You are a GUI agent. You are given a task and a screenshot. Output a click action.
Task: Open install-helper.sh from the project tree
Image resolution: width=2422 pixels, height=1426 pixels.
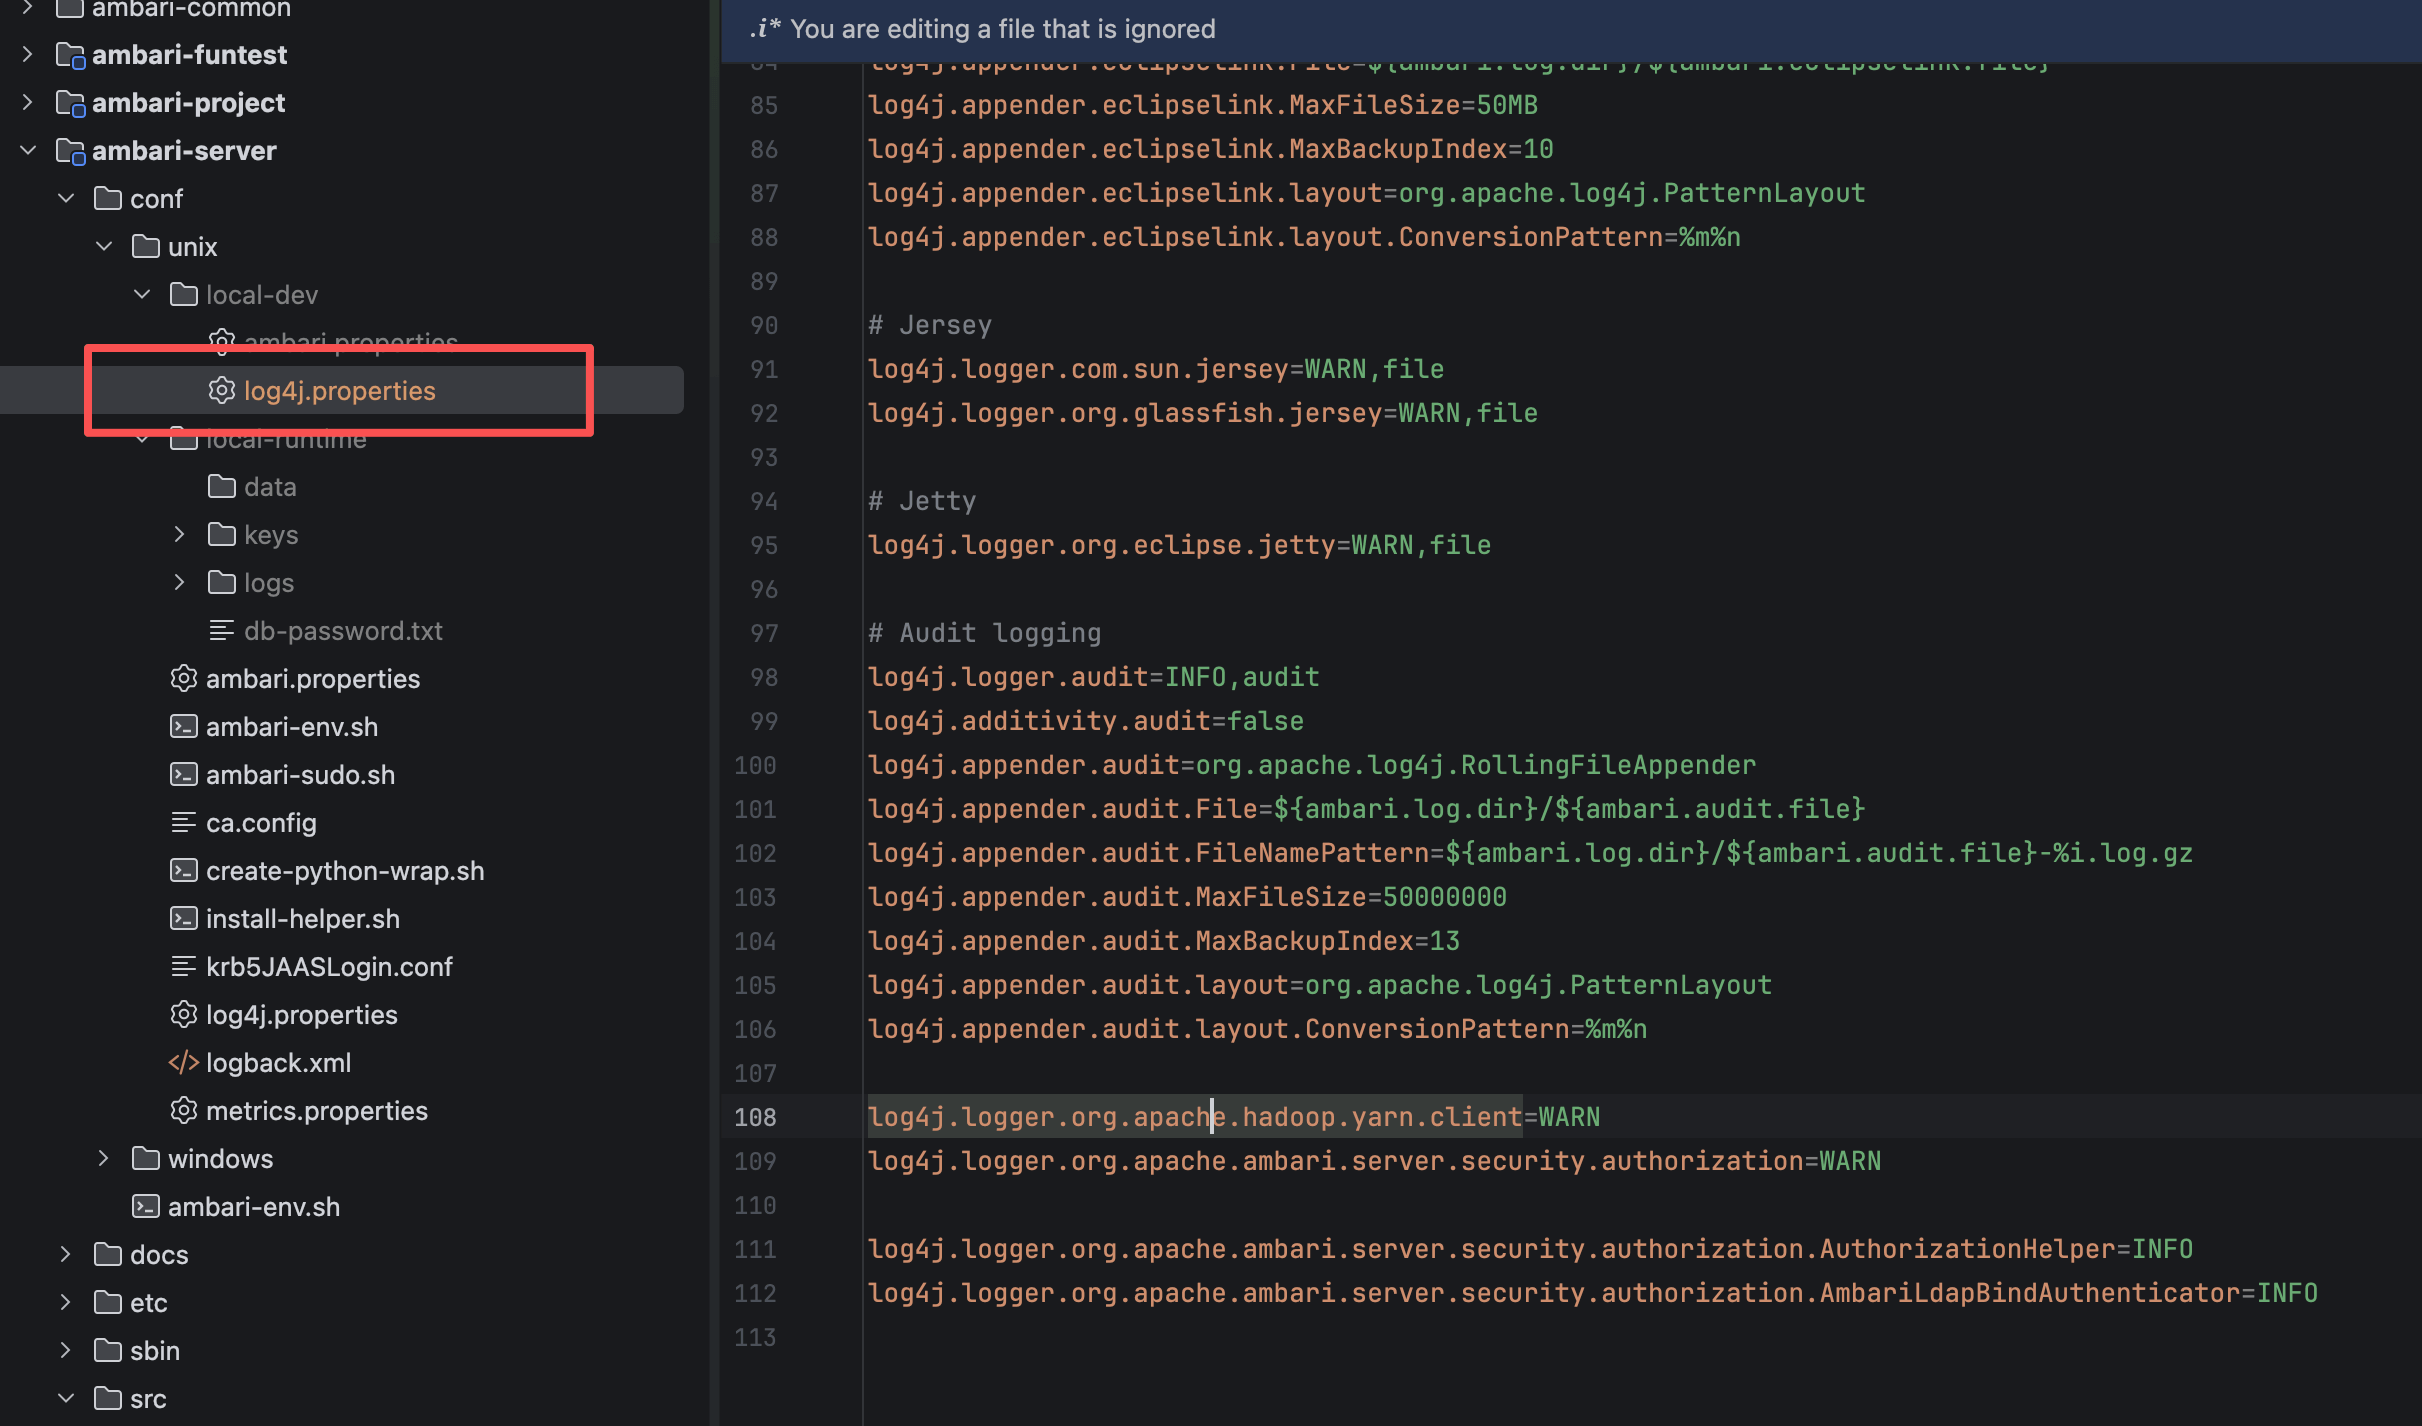pos(302,918)
